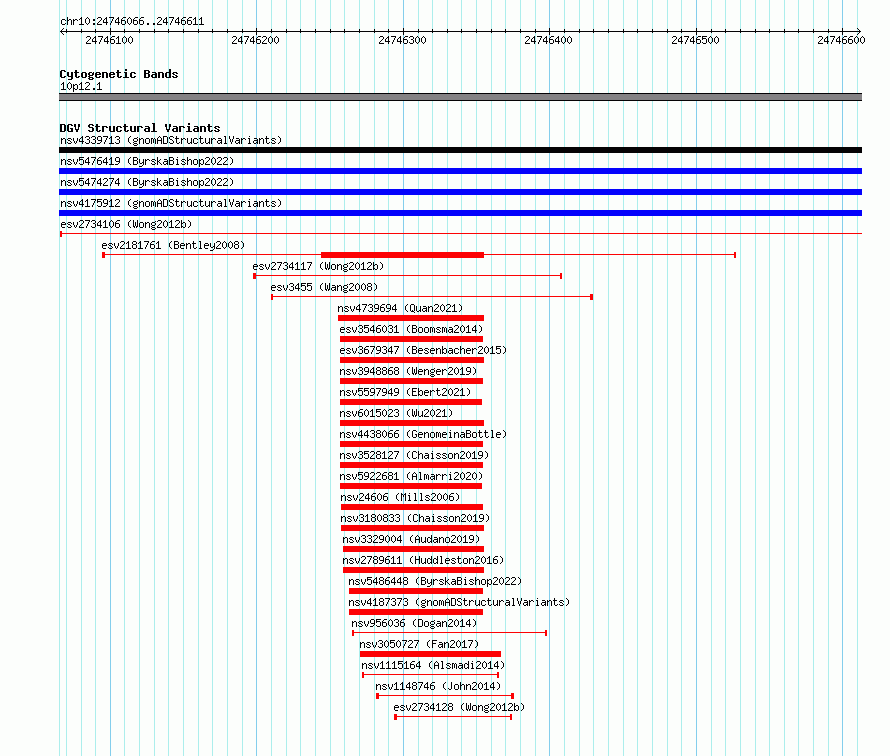
Task: Click the Cytogenetic Bands track title
Action: click(119, 74)
